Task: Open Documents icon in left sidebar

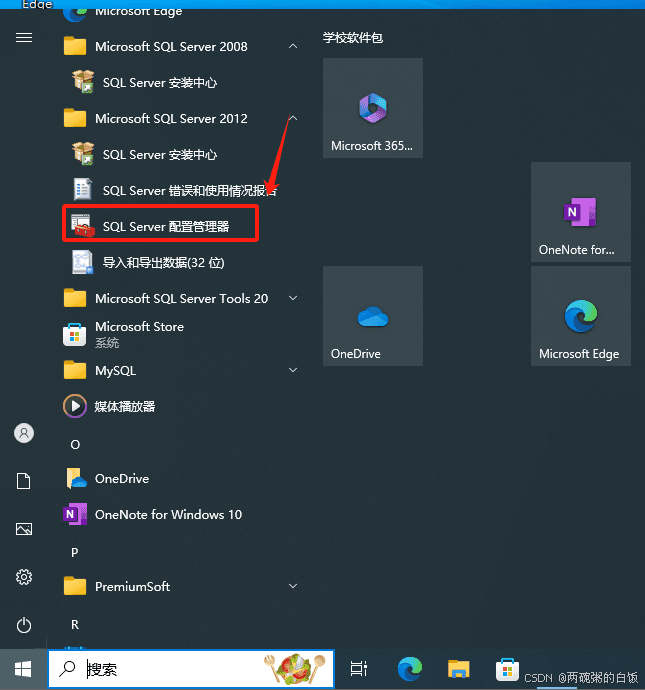Action: click(x=24, y=481)
